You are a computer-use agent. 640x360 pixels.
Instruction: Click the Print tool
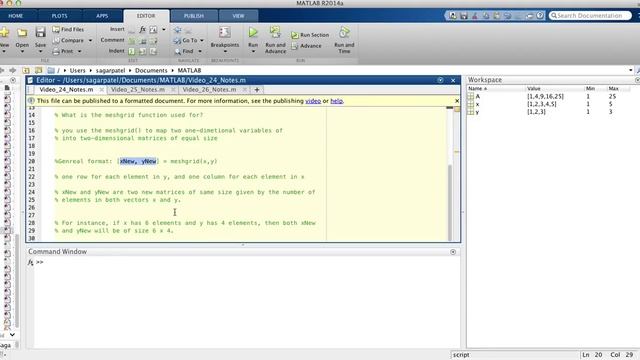(x=63, y=51)
